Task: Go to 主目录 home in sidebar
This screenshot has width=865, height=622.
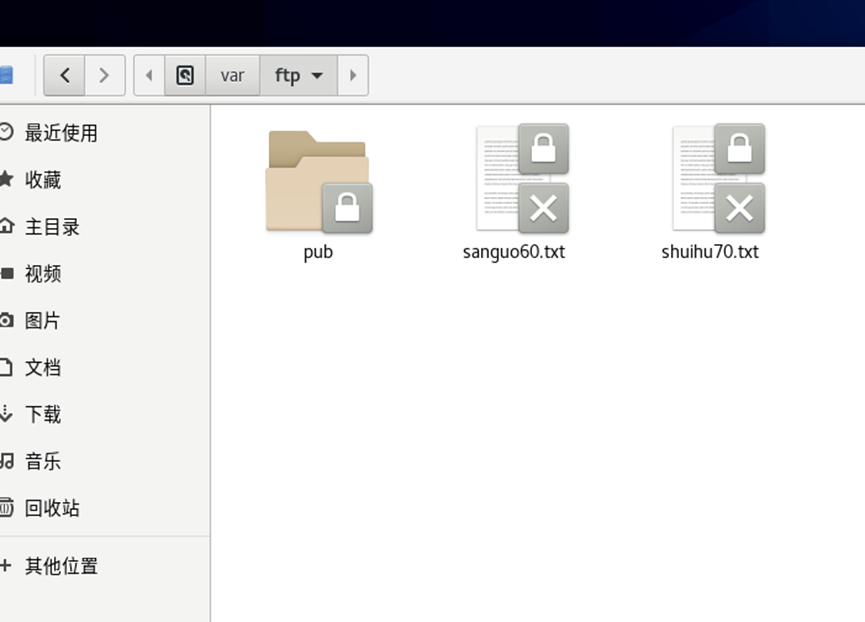Action: [105, 227]
